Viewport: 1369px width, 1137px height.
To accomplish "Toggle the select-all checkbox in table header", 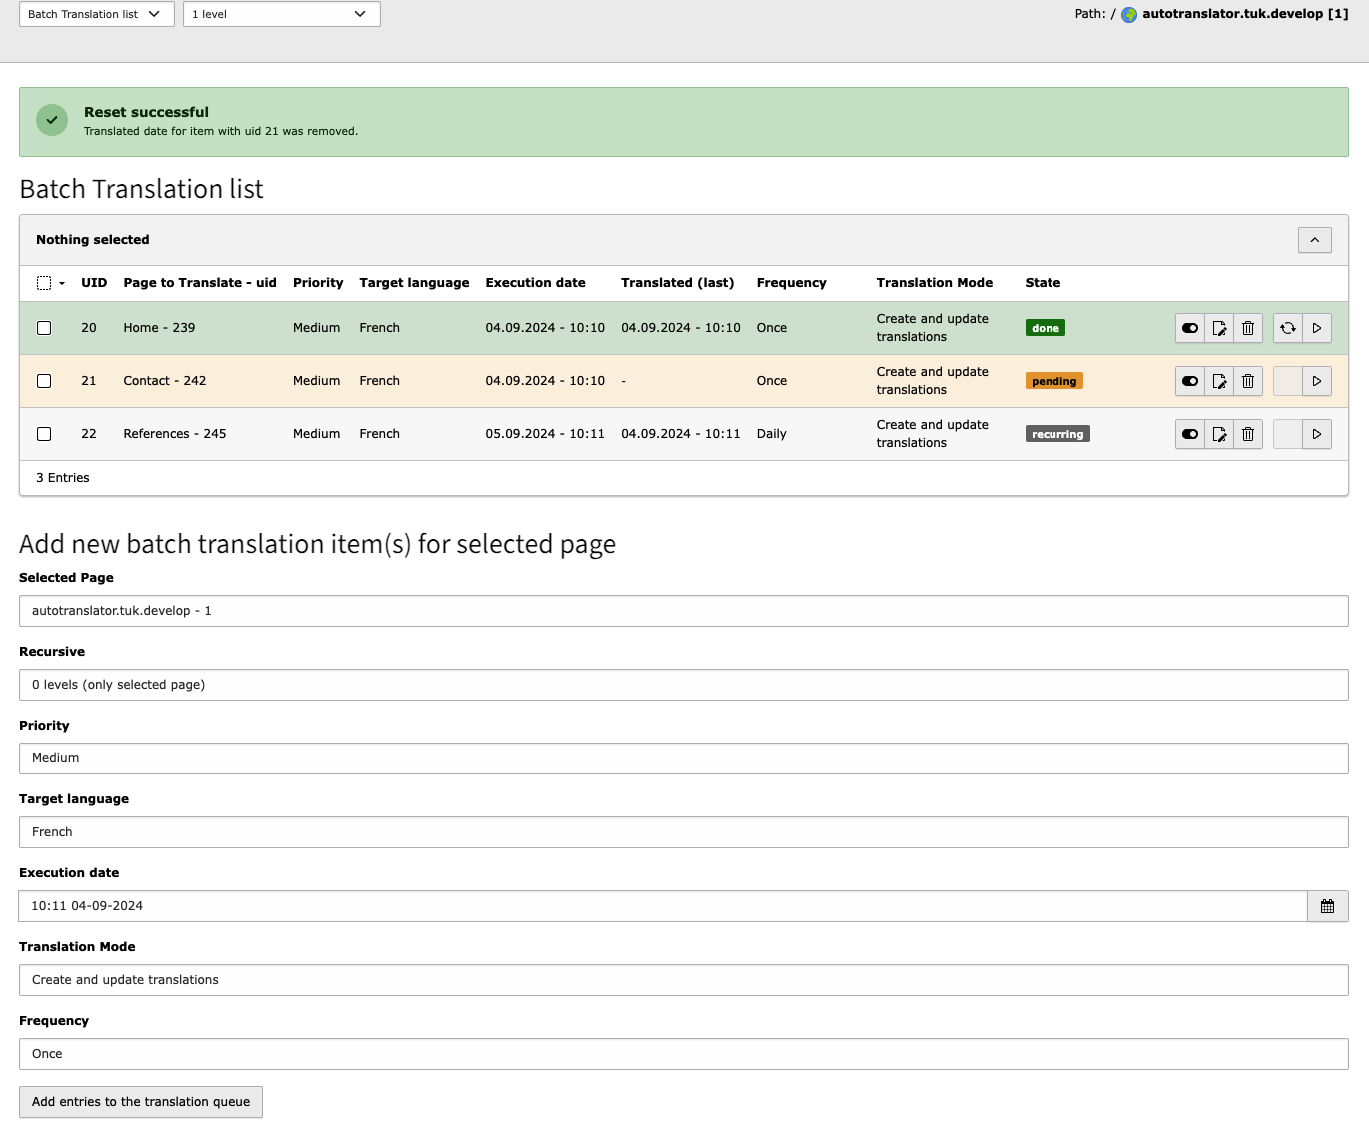I will (44, 283).
